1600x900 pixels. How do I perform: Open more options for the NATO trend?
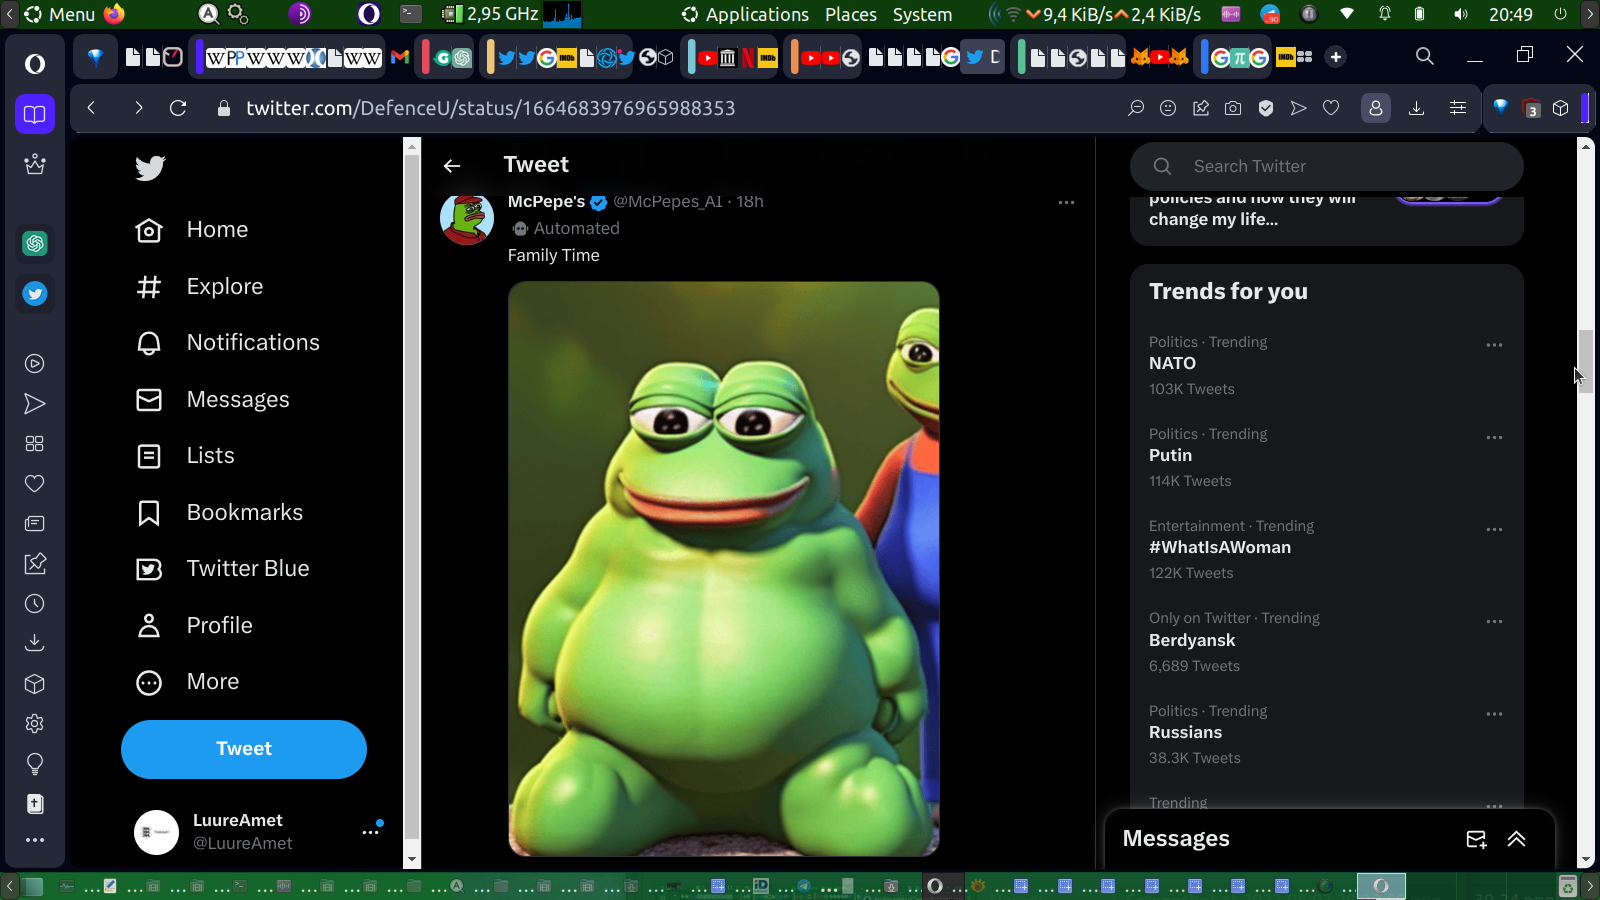1494,345
